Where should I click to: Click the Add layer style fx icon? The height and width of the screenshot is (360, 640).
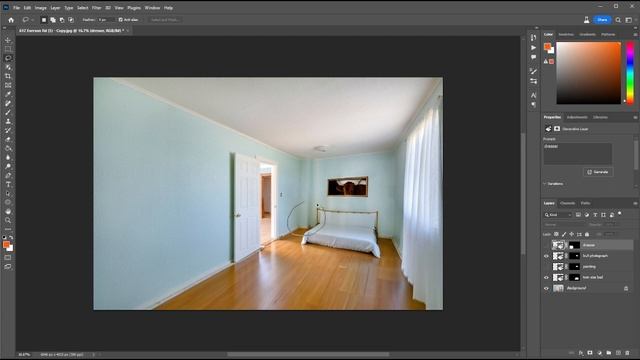[580, 353]
